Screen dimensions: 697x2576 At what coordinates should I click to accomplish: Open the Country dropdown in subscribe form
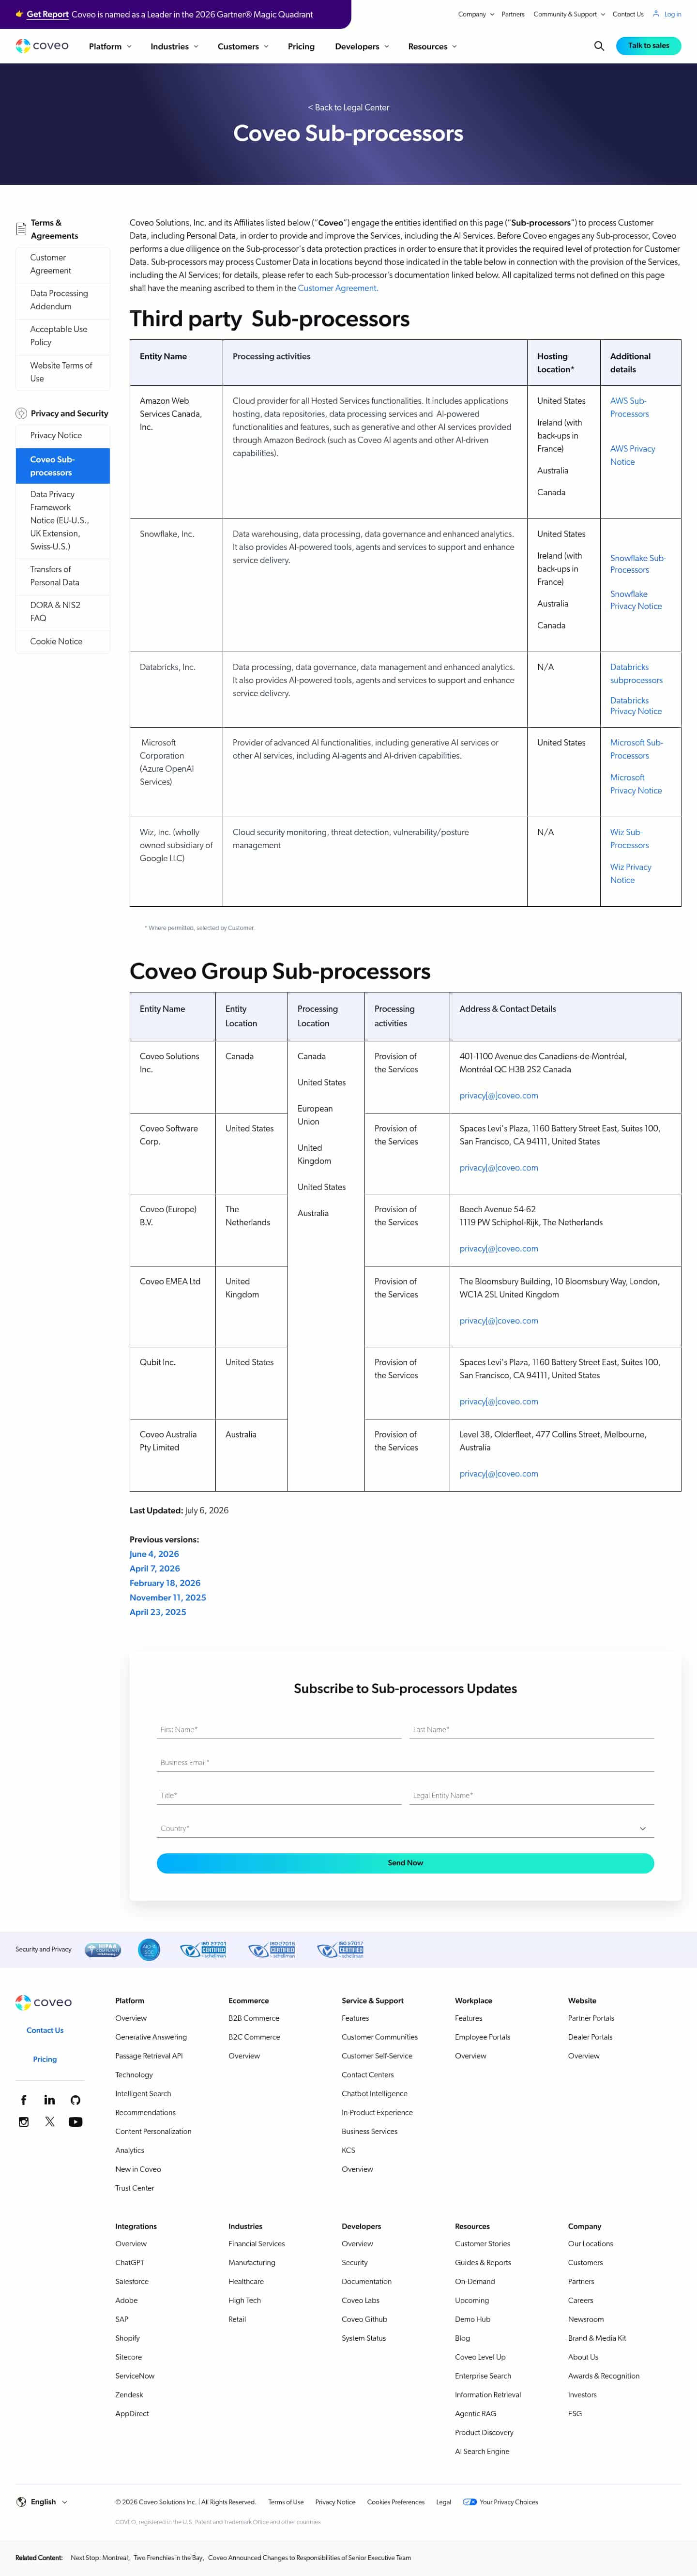[x=405, y=1828]
